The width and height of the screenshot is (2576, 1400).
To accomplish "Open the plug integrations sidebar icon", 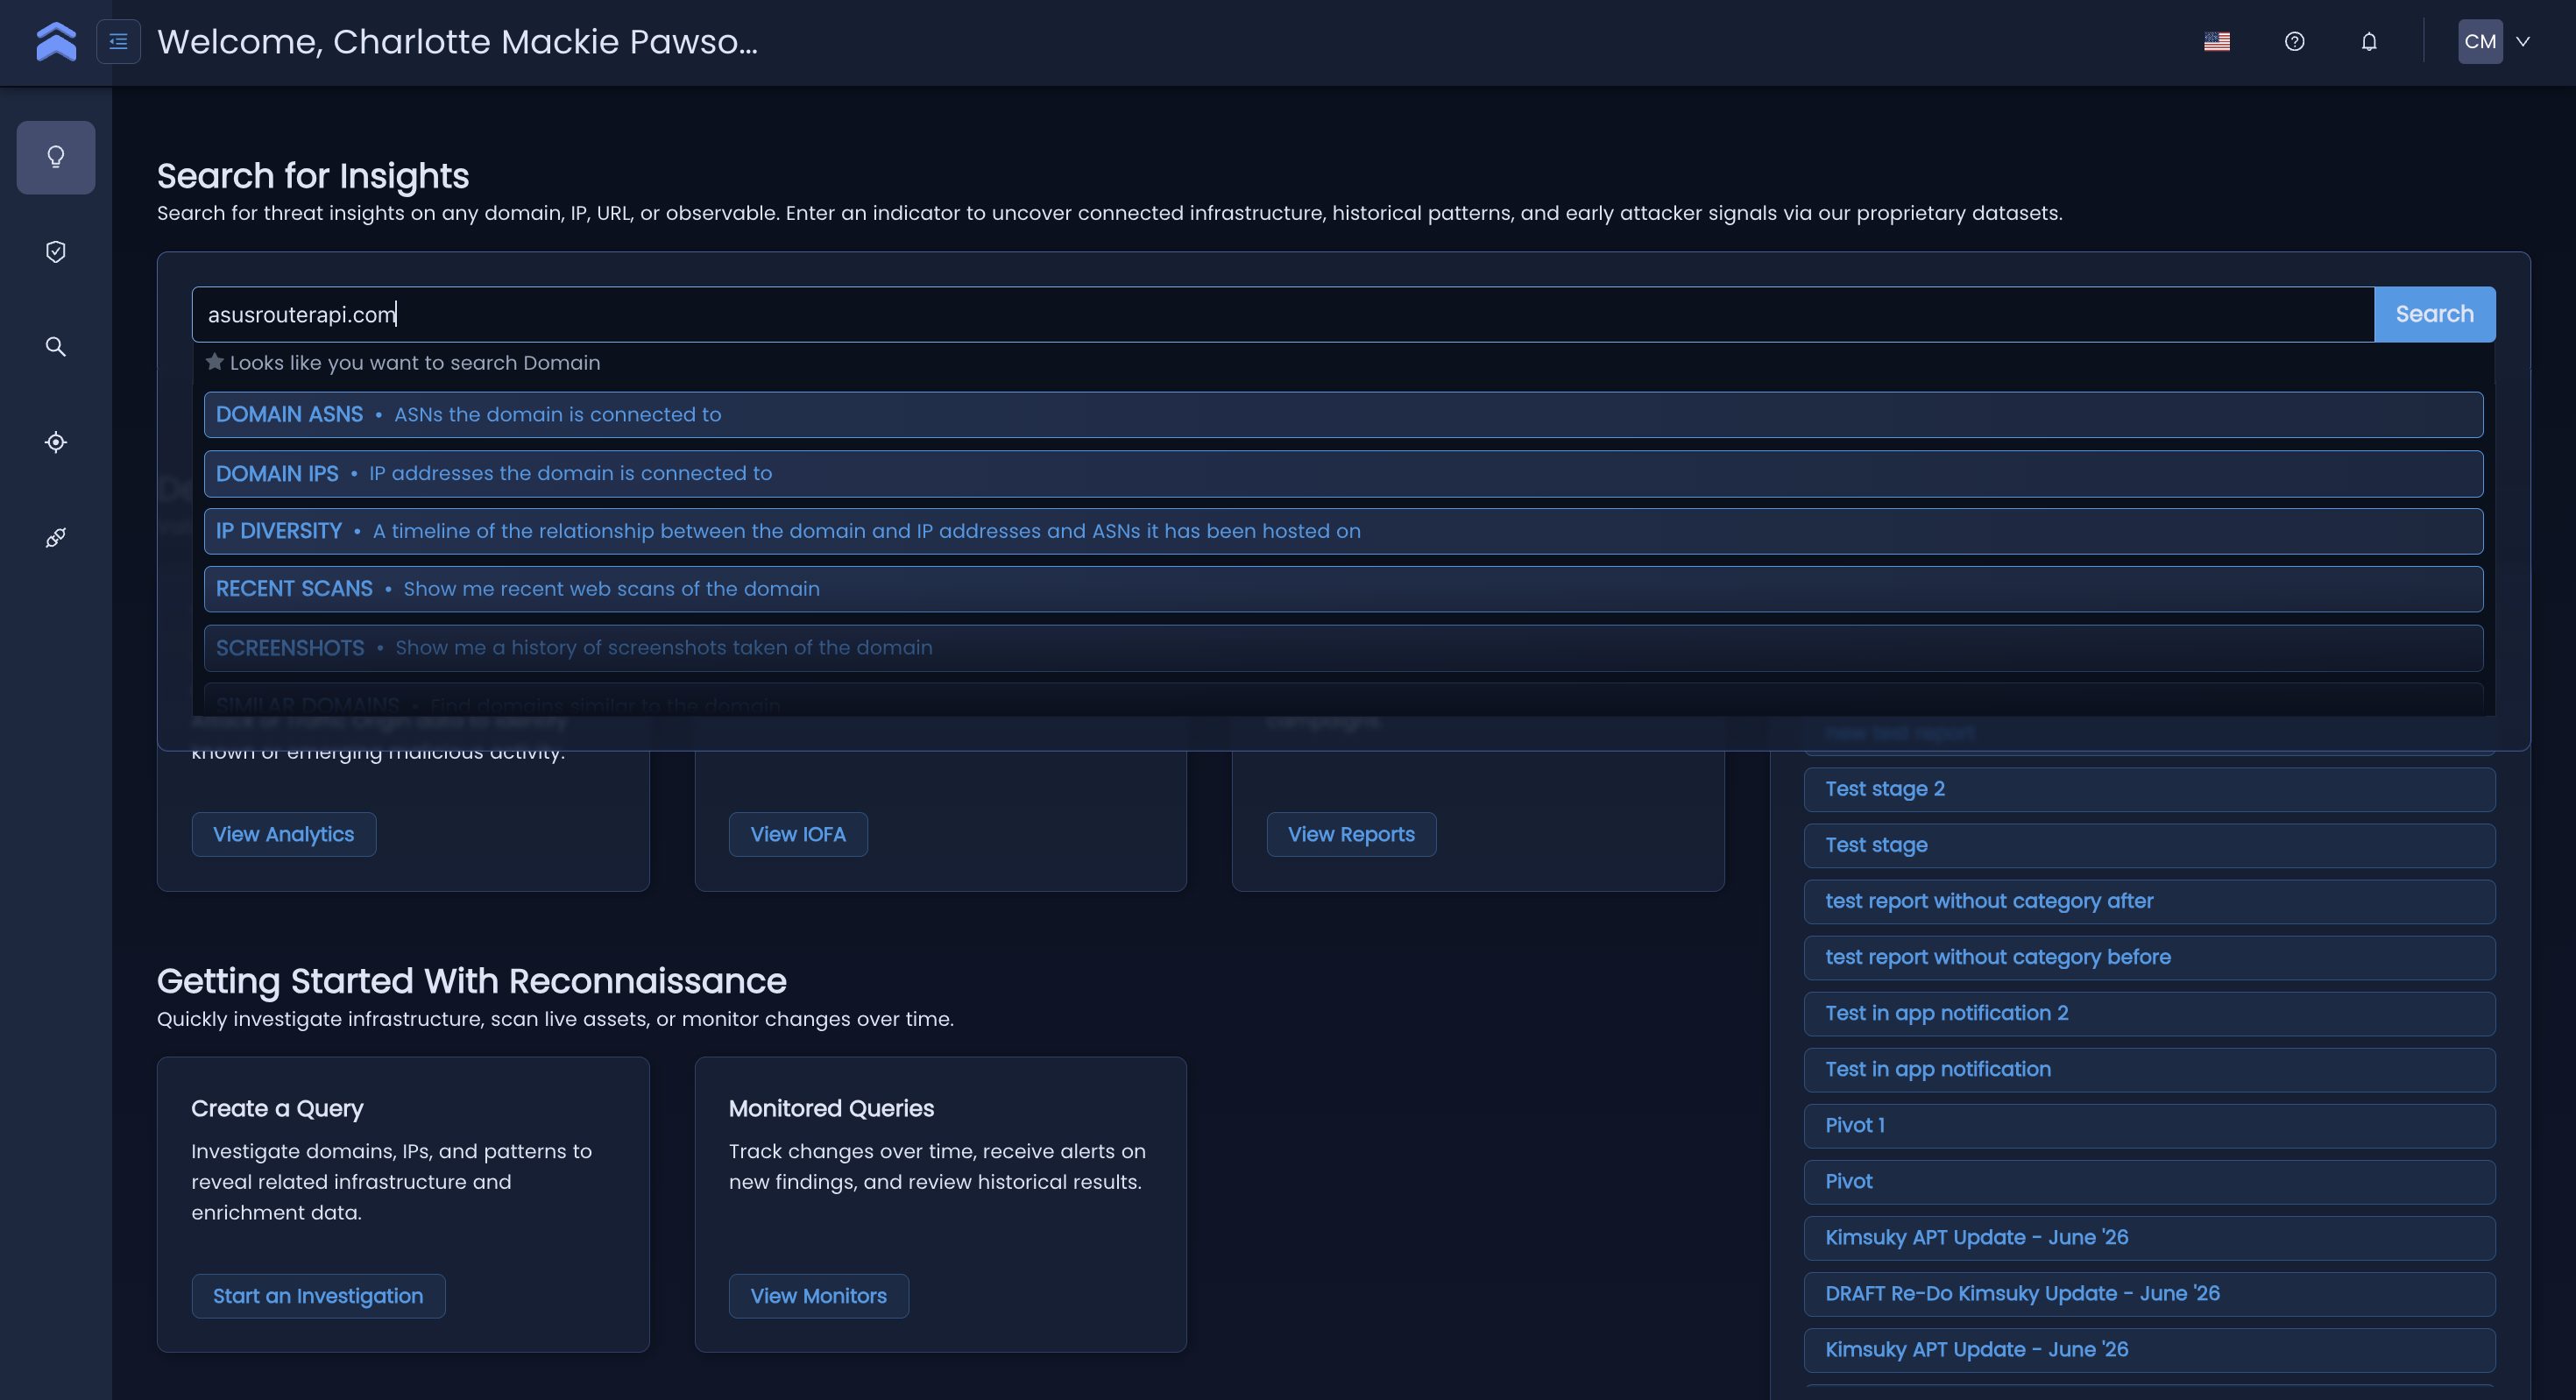I will (56, 538).
